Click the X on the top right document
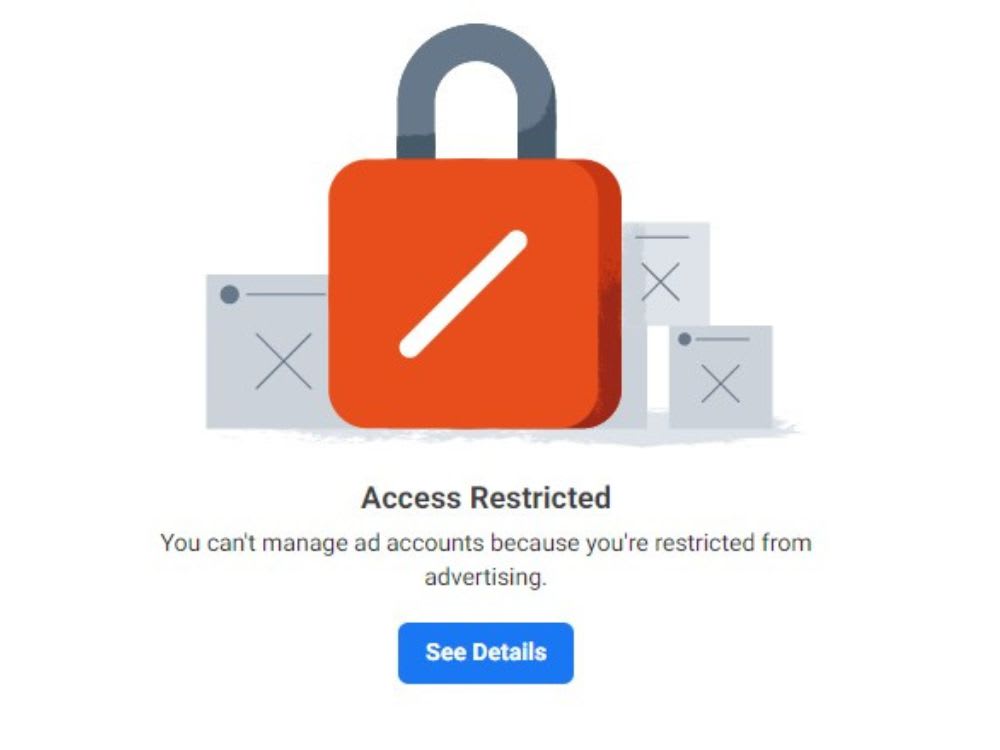This screenshot has height=750, width=1000. (662, 283)
